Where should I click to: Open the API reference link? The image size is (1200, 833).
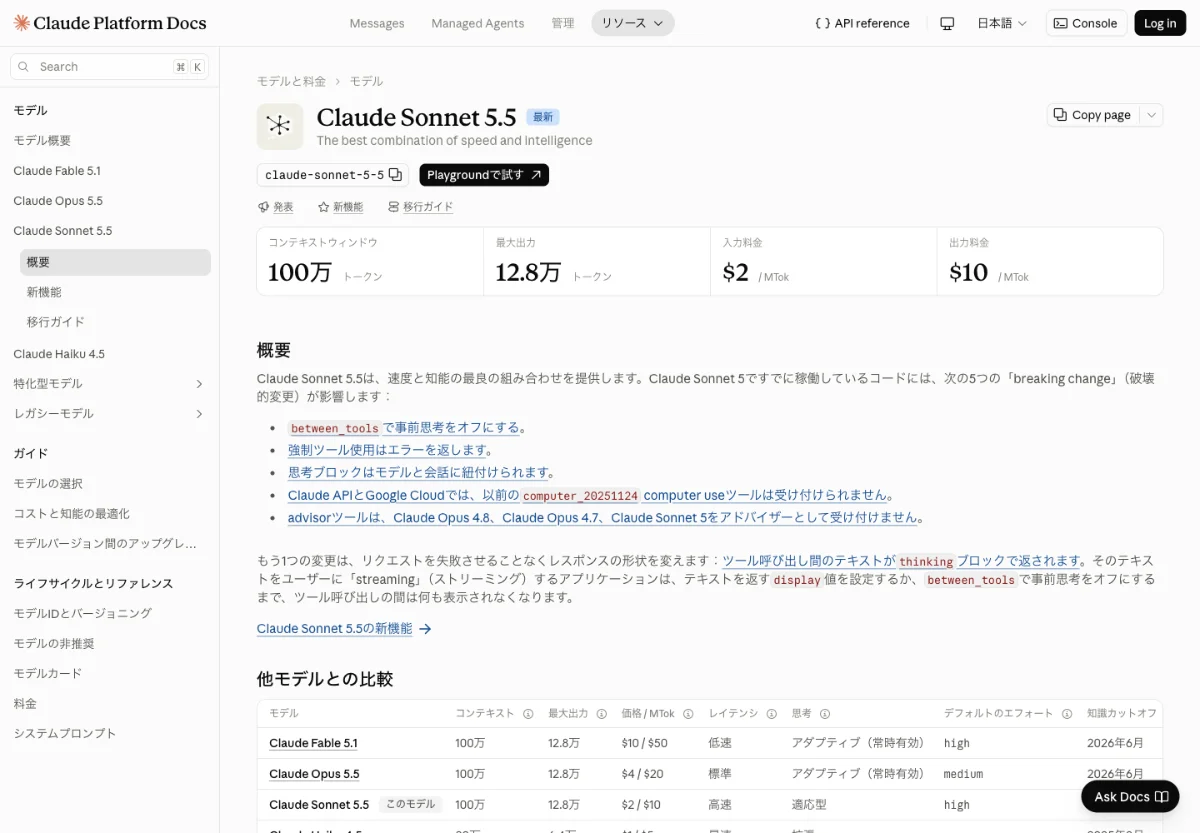[x=862, y=23]
